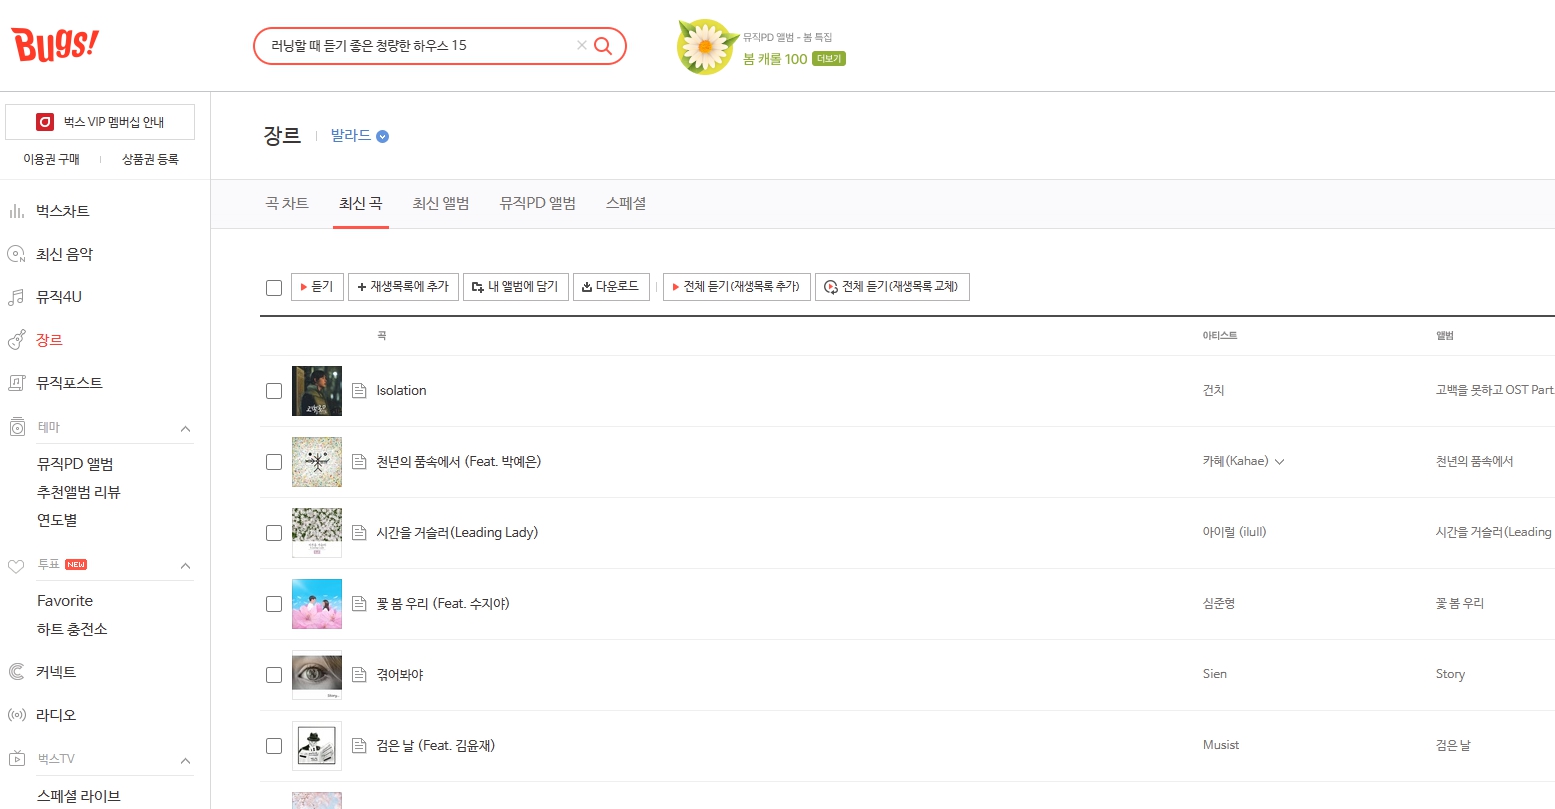Click the 라디오 broadcast icon

click(x=16, y=715)
